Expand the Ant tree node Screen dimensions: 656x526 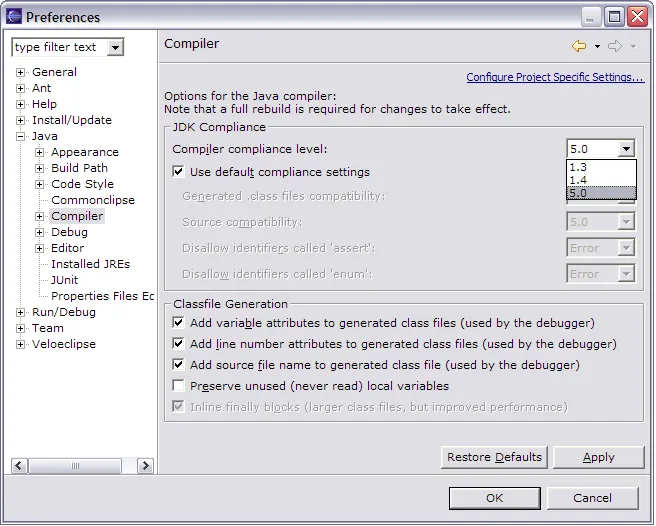pos(20,88)
